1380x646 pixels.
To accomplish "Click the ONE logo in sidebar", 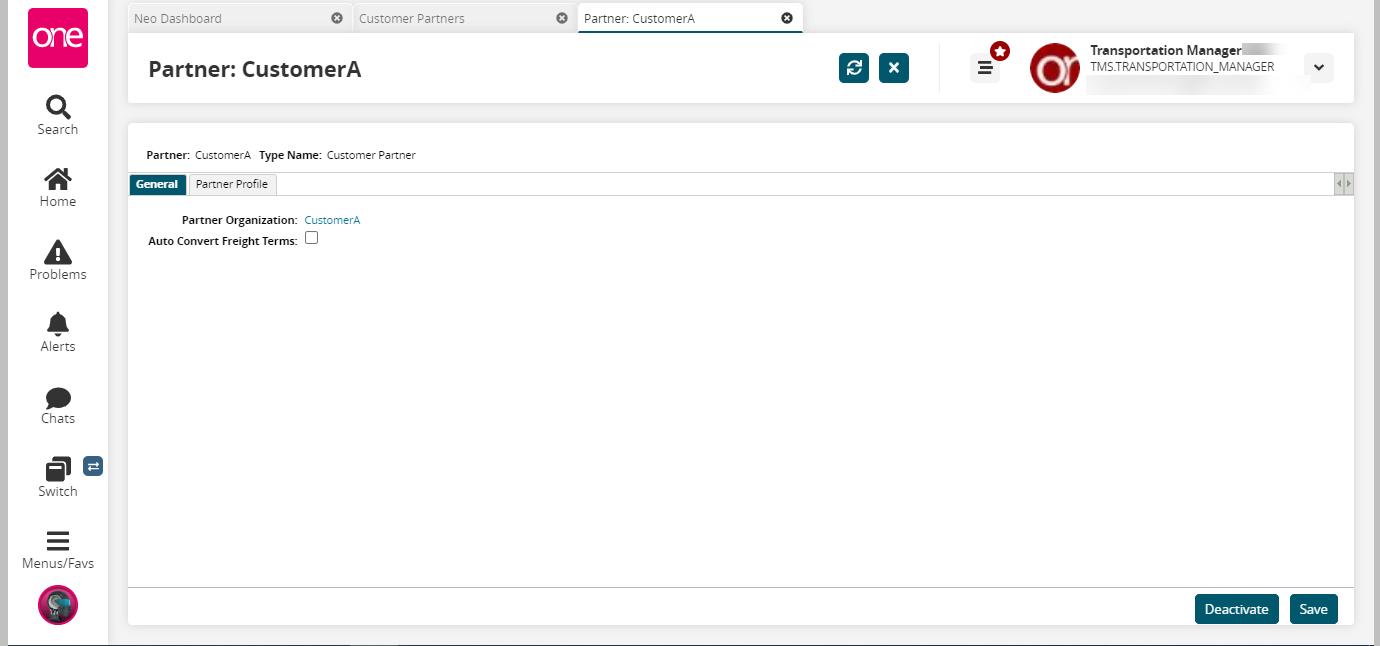I will pos(58,38).
